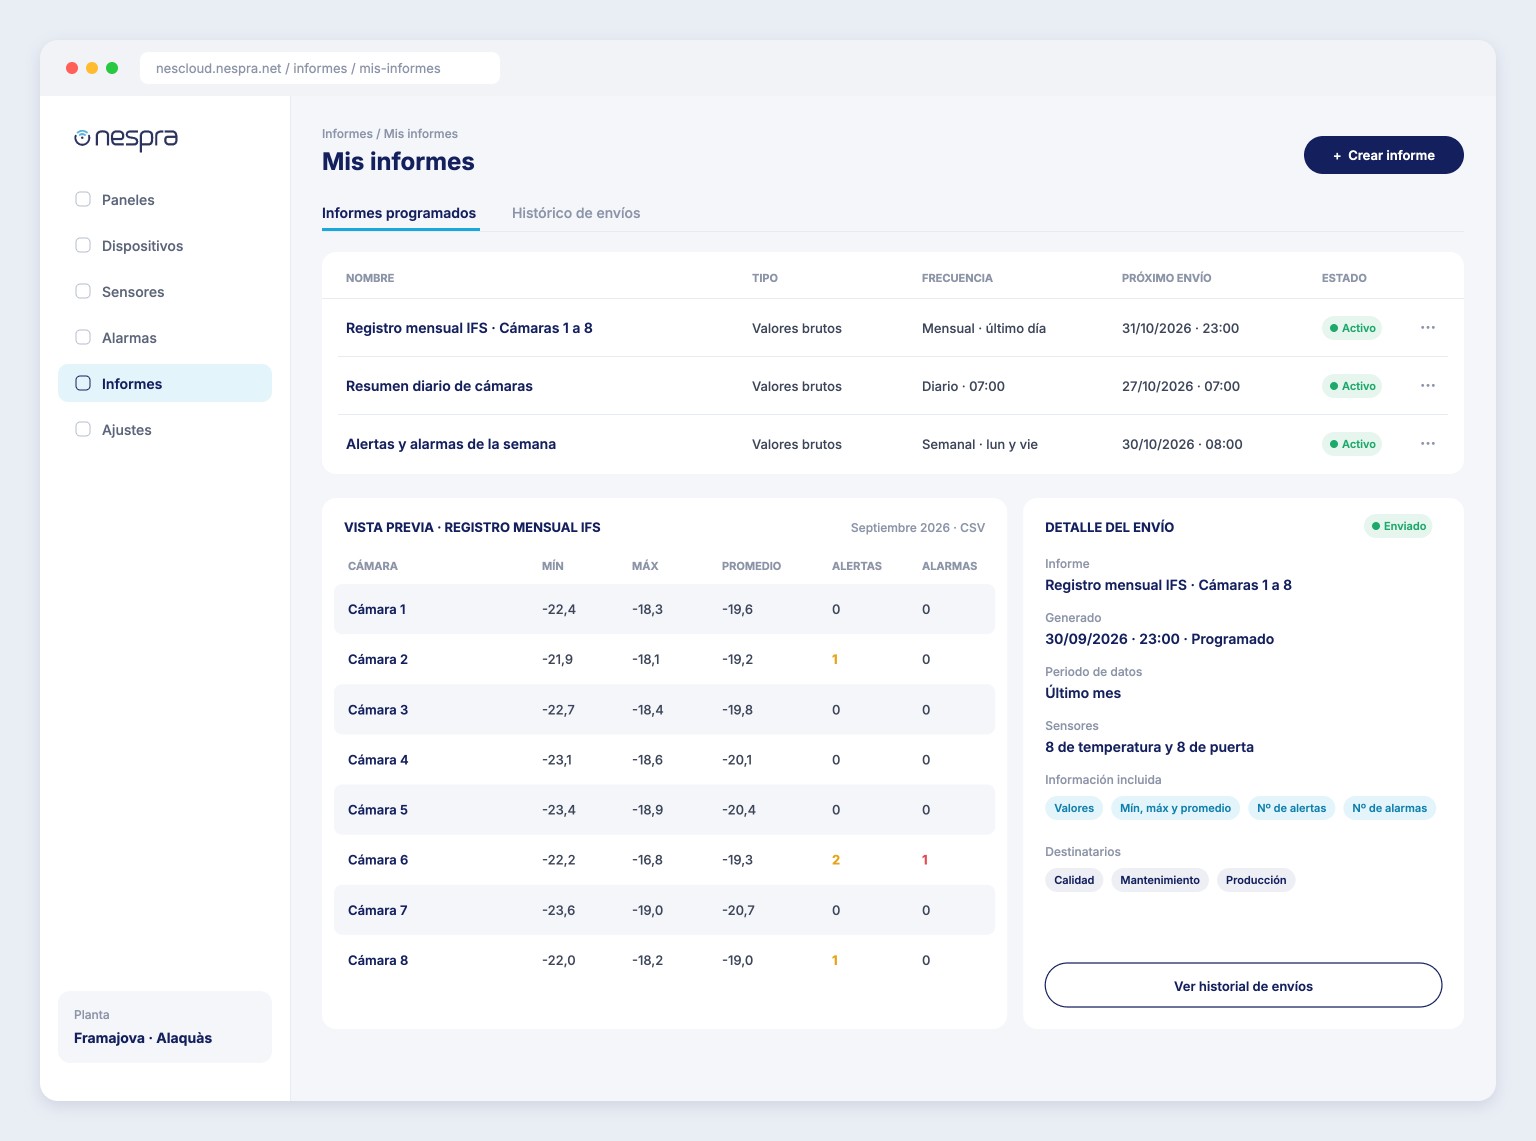Go to Dispositivos in the sidebar
Image resolution: width=1536 pixels, height=1141 pixels.
(x=165, y=246)
